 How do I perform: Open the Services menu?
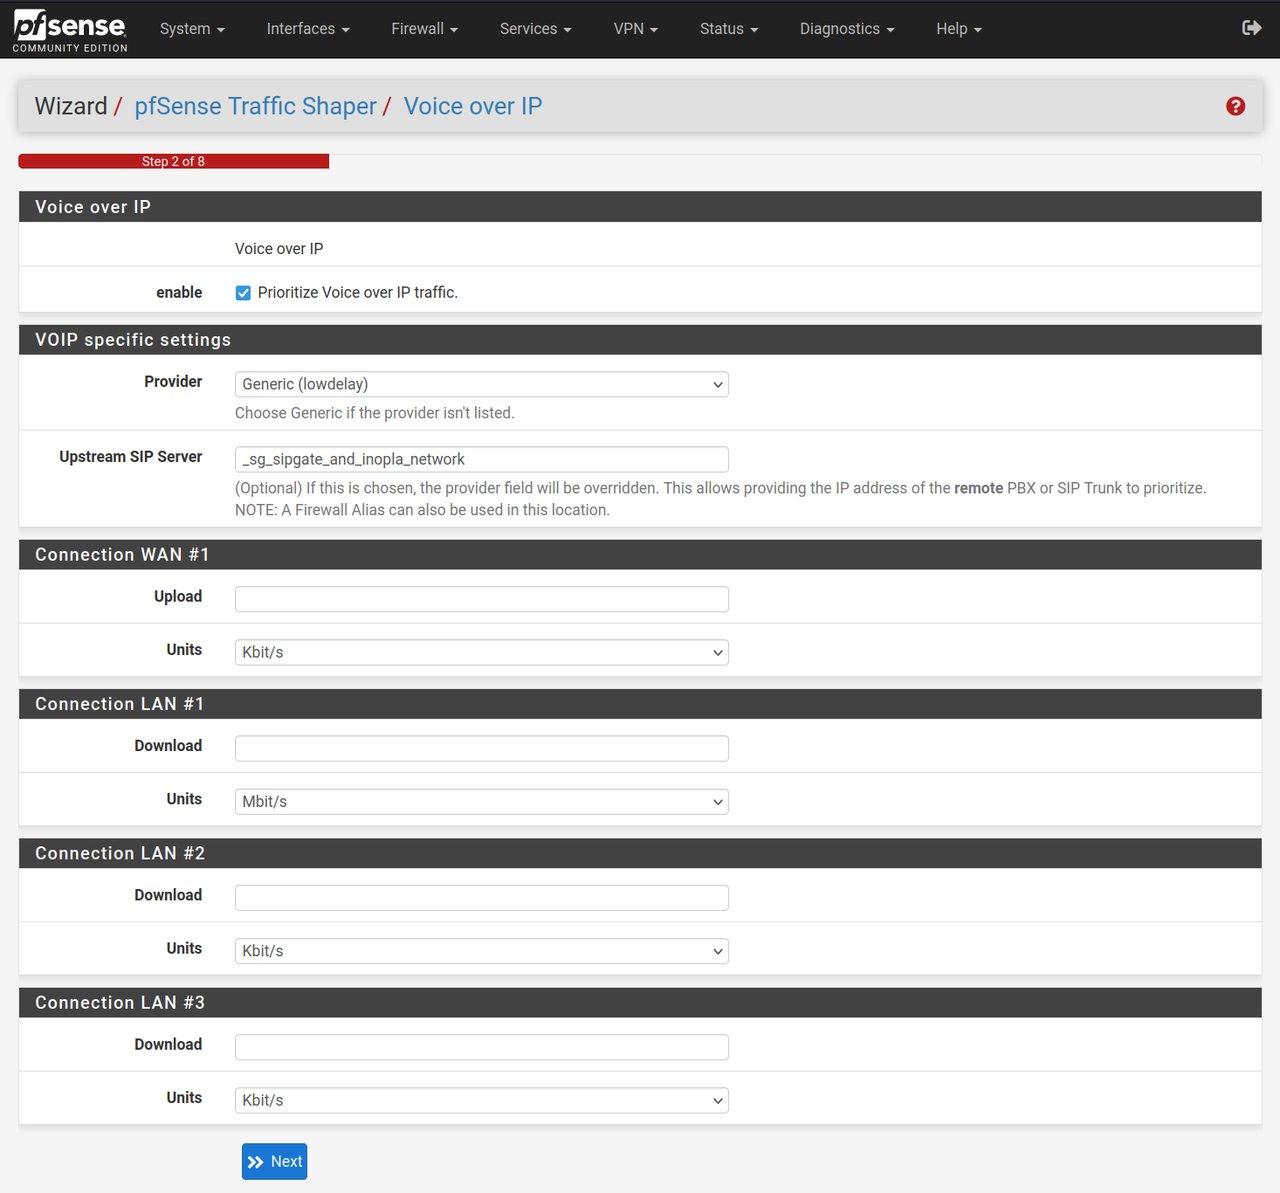click(x=535, y=29)
